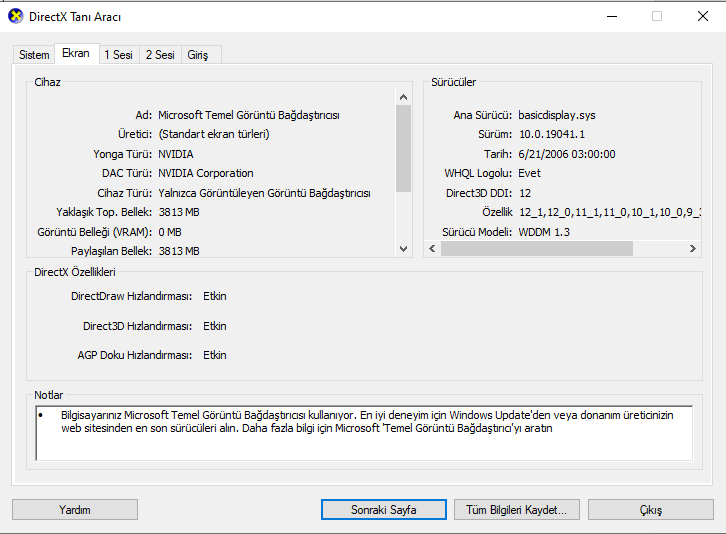
Task: Click Direct3D Hızlandırması 'Etkin' value
Action: click(215, 326)
